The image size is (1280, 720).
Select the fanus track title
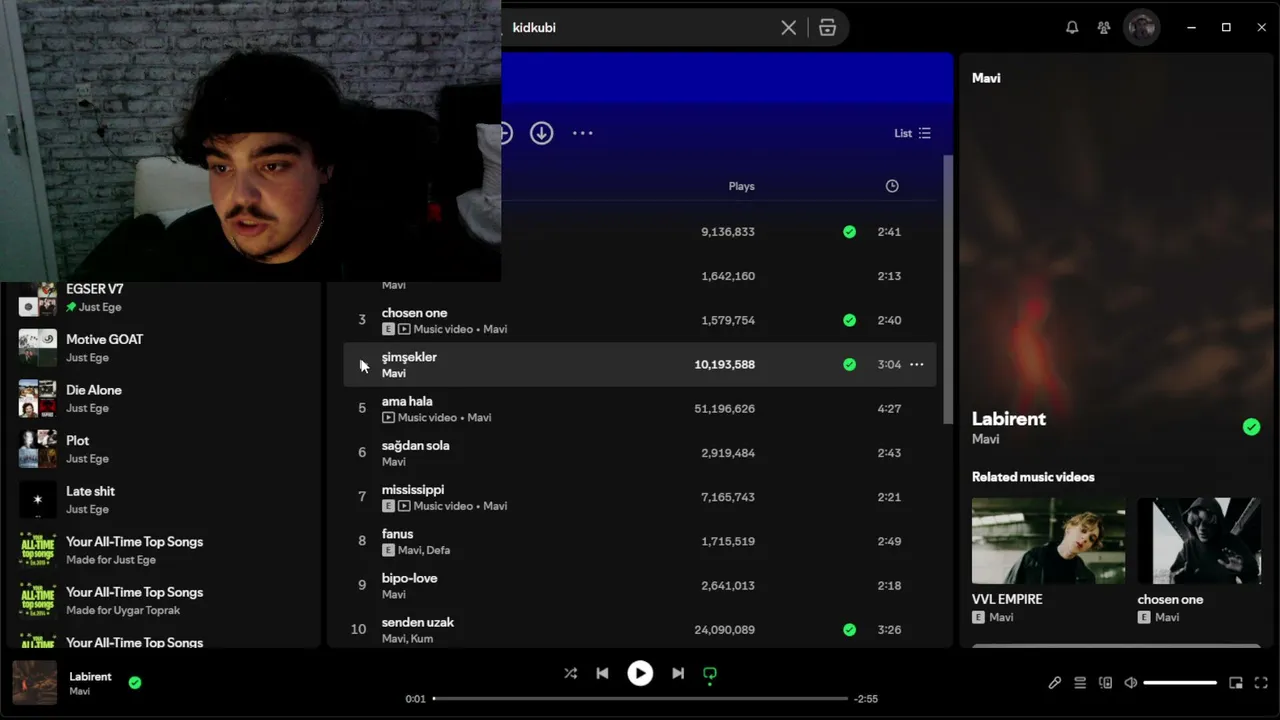click(x=397, y=534)
